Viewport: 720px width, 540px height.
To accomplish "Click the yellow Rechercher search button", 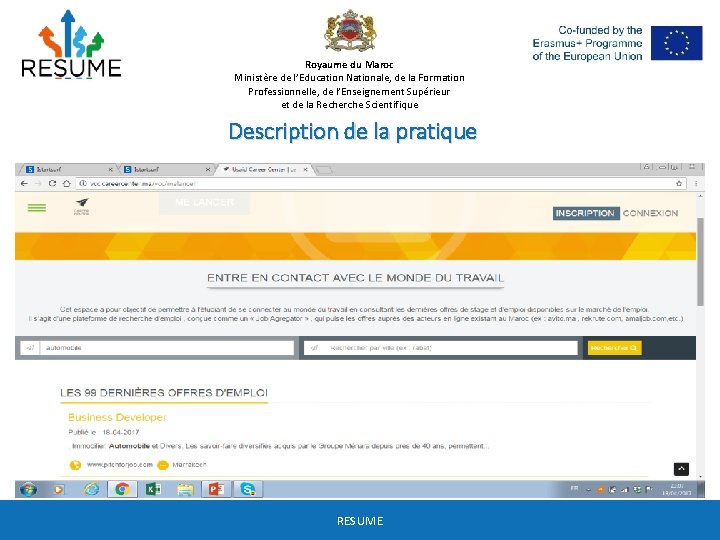I will [614, 348].
